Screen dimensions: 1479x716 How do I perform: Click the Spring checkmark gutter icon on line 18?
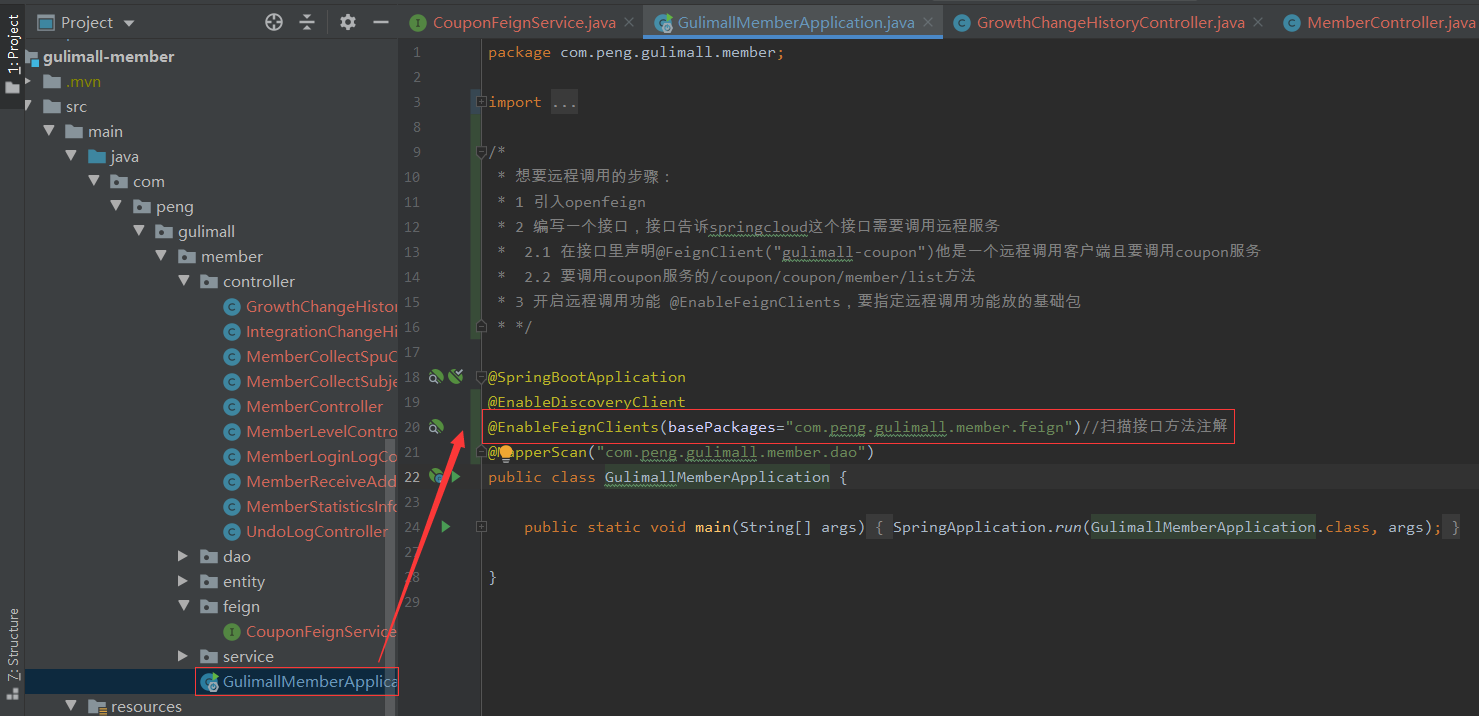pos(456,377)
